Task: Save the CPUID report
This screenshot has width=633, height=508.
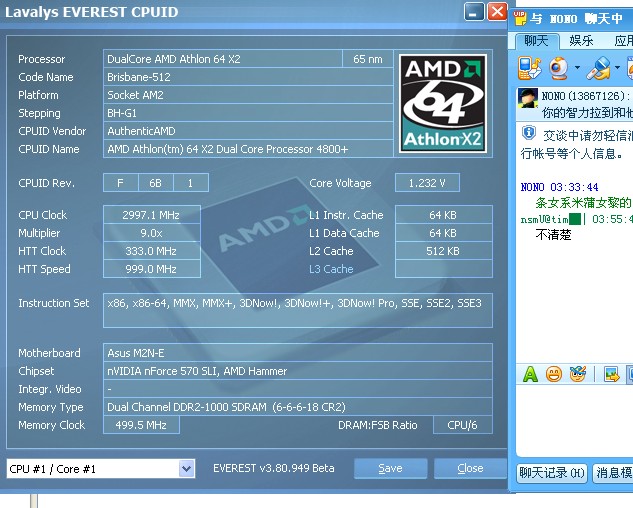Action: point(390,468)
